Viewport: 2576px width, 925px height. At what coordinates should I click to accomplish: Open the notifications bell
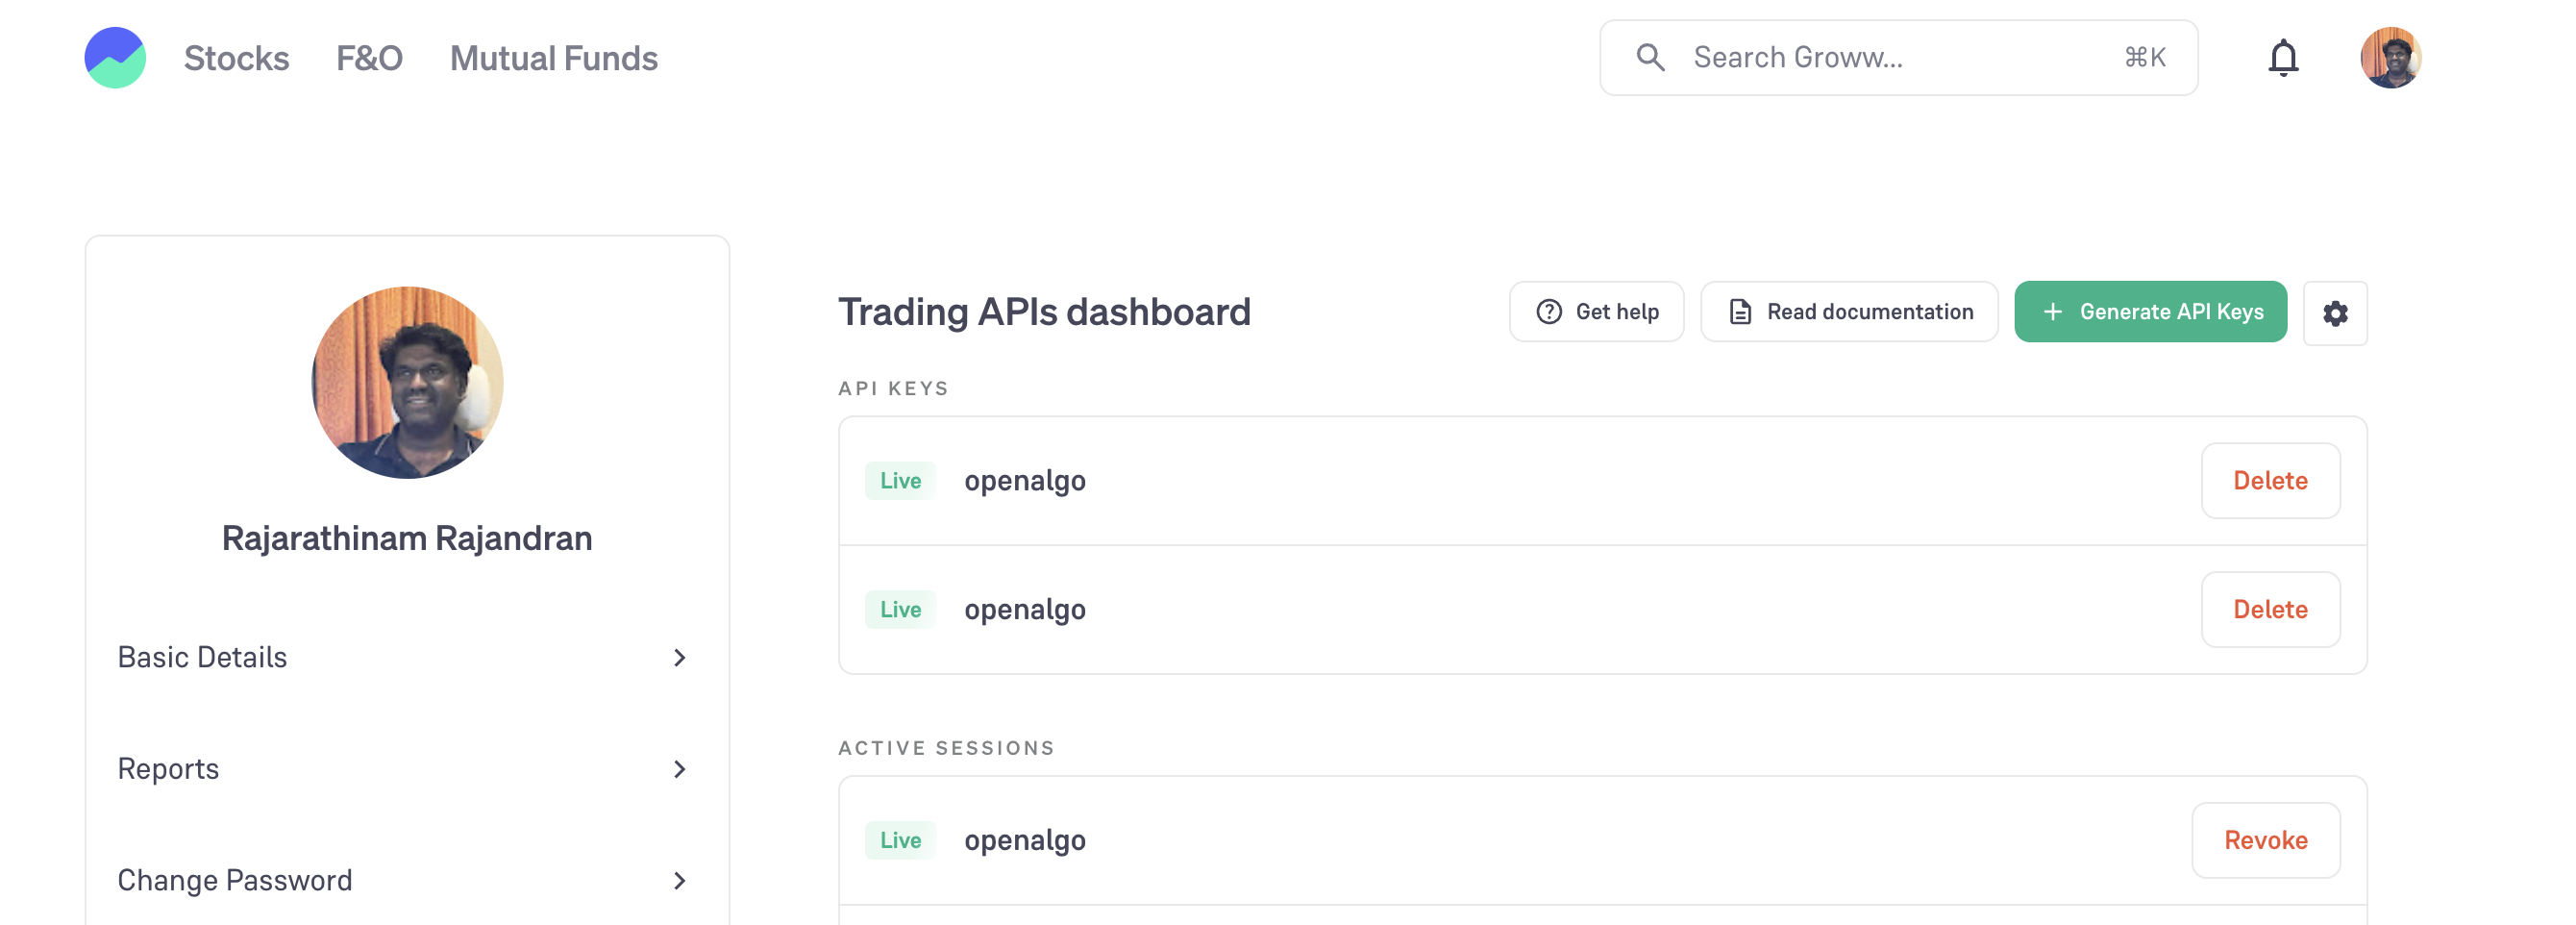click(2283, 58)
